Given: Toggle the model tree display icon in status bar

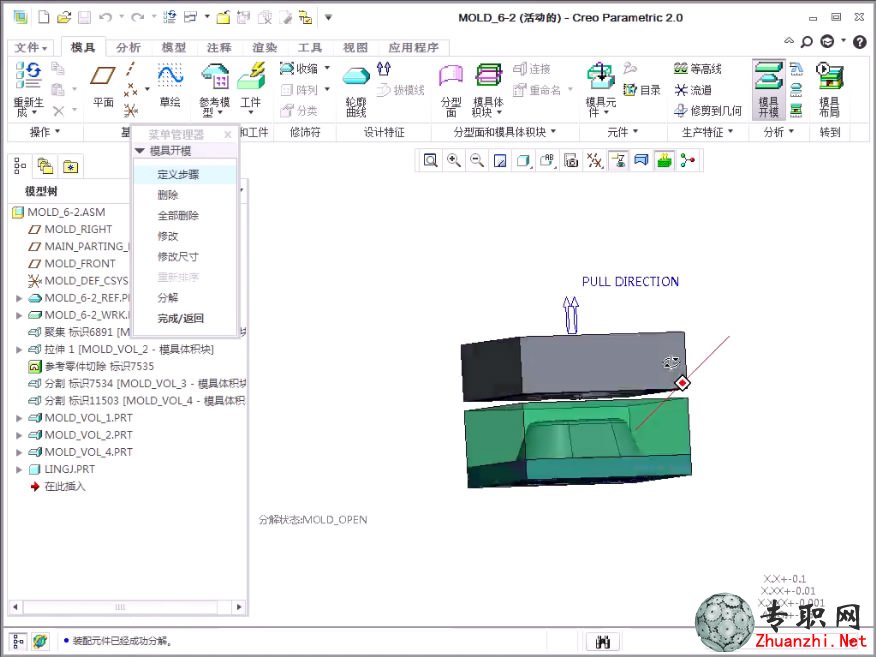Looking at the screenshot, I should [x=18, y=641].
